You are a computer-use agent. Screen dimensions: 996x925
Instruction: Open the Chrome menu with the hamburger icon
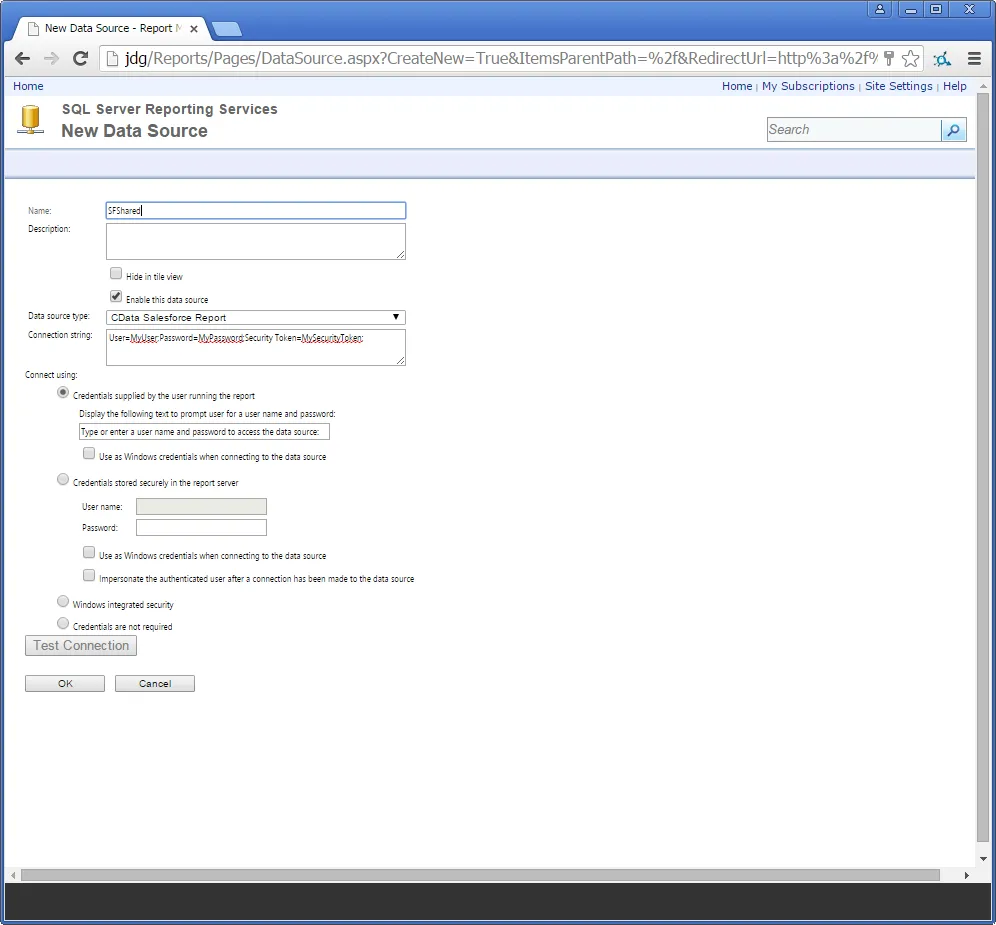pyautogui.click(x=974, y=58)
